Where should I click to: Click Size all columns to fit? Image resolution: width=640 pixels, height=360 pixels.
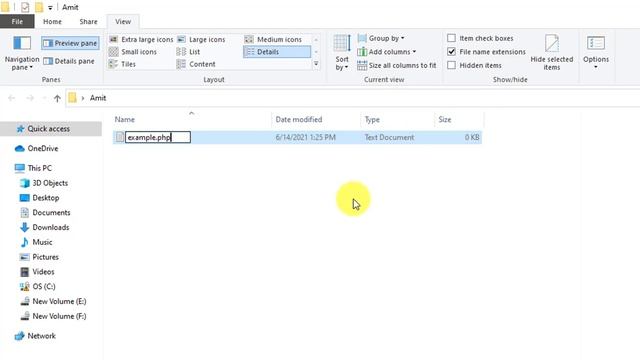[x=397, y=65]
